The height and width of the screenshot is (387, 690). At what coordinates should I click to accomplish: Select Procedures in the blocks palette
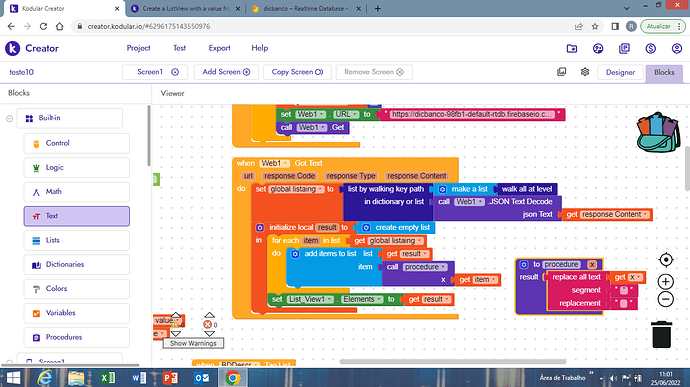(x=77, y=337)
